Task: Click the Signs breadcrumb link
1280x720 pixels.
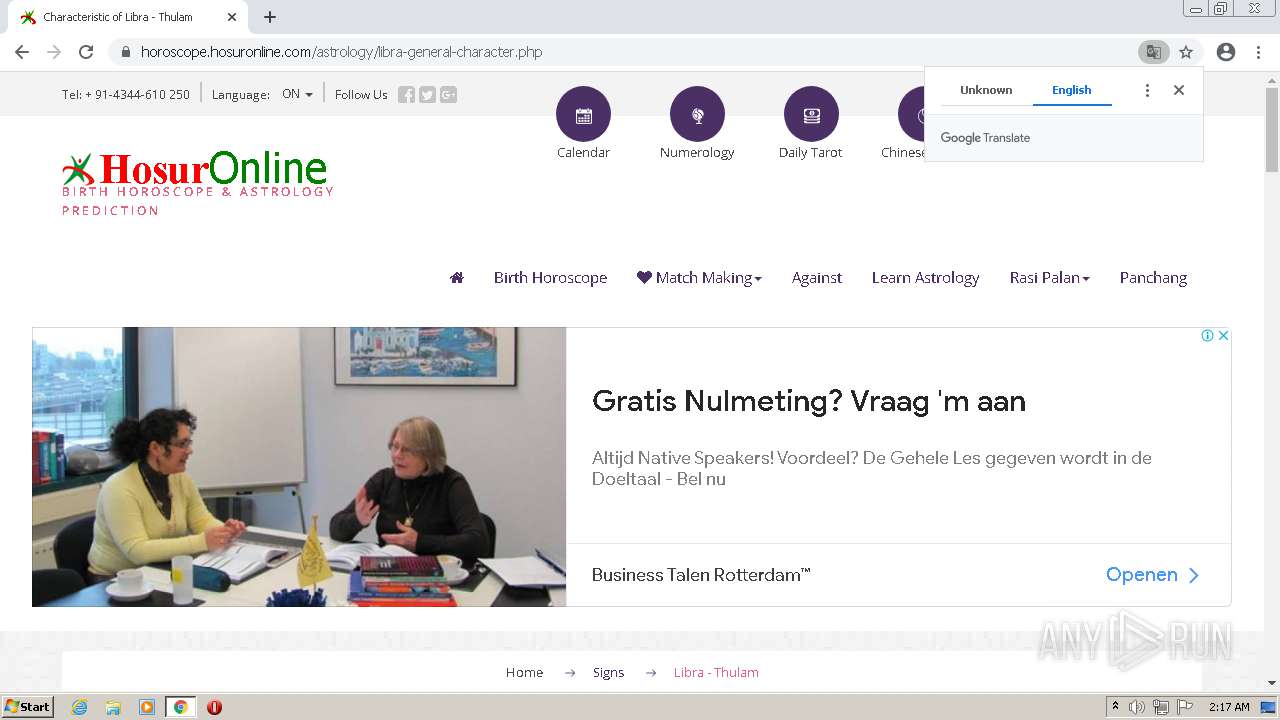Action: (608, 672)
